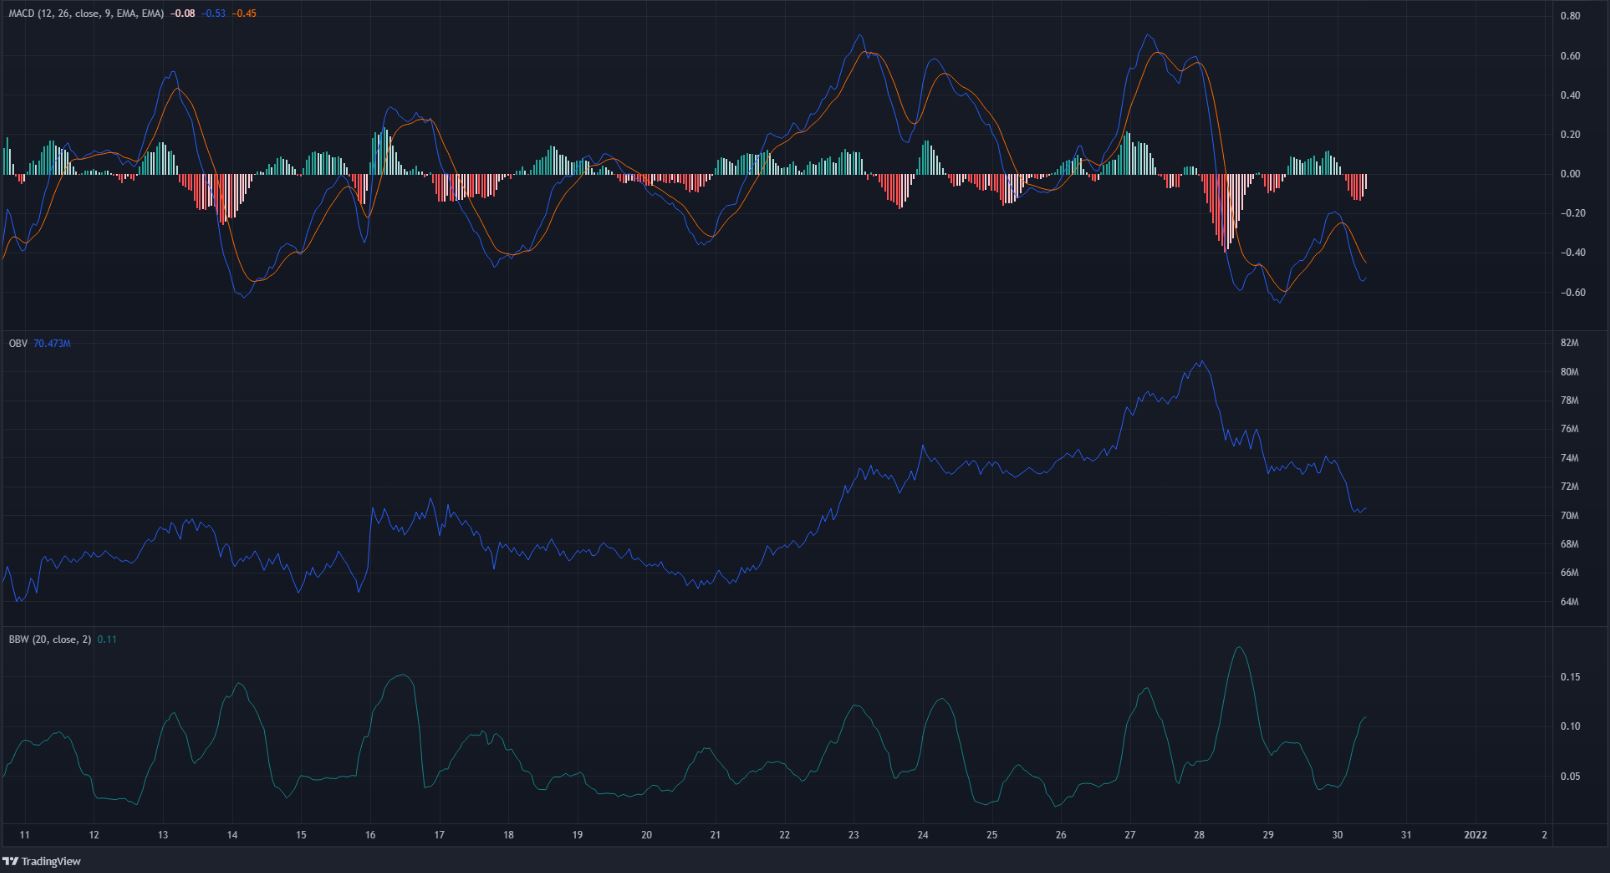Viewport: 1610px width, 873px height.
Task: Click date label 23 on time axis
Action: pos(853,834)
